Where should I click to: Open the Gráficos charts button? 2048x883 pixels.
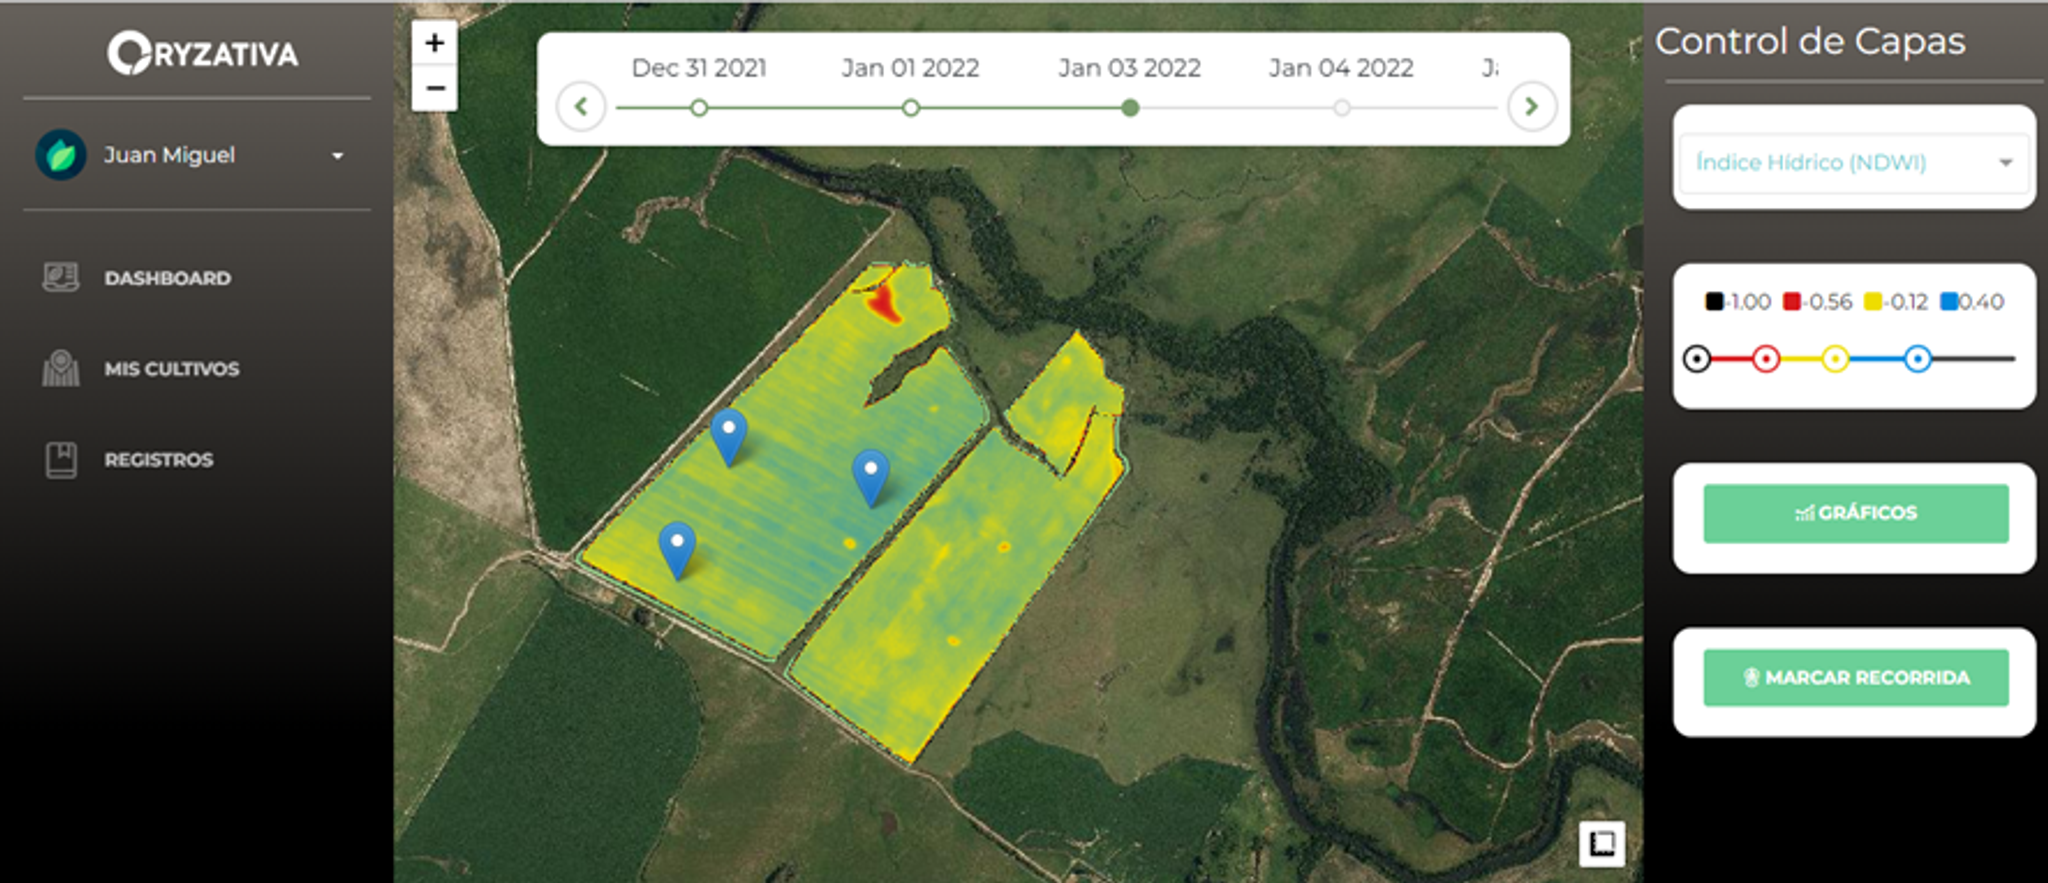point(1856,513)
